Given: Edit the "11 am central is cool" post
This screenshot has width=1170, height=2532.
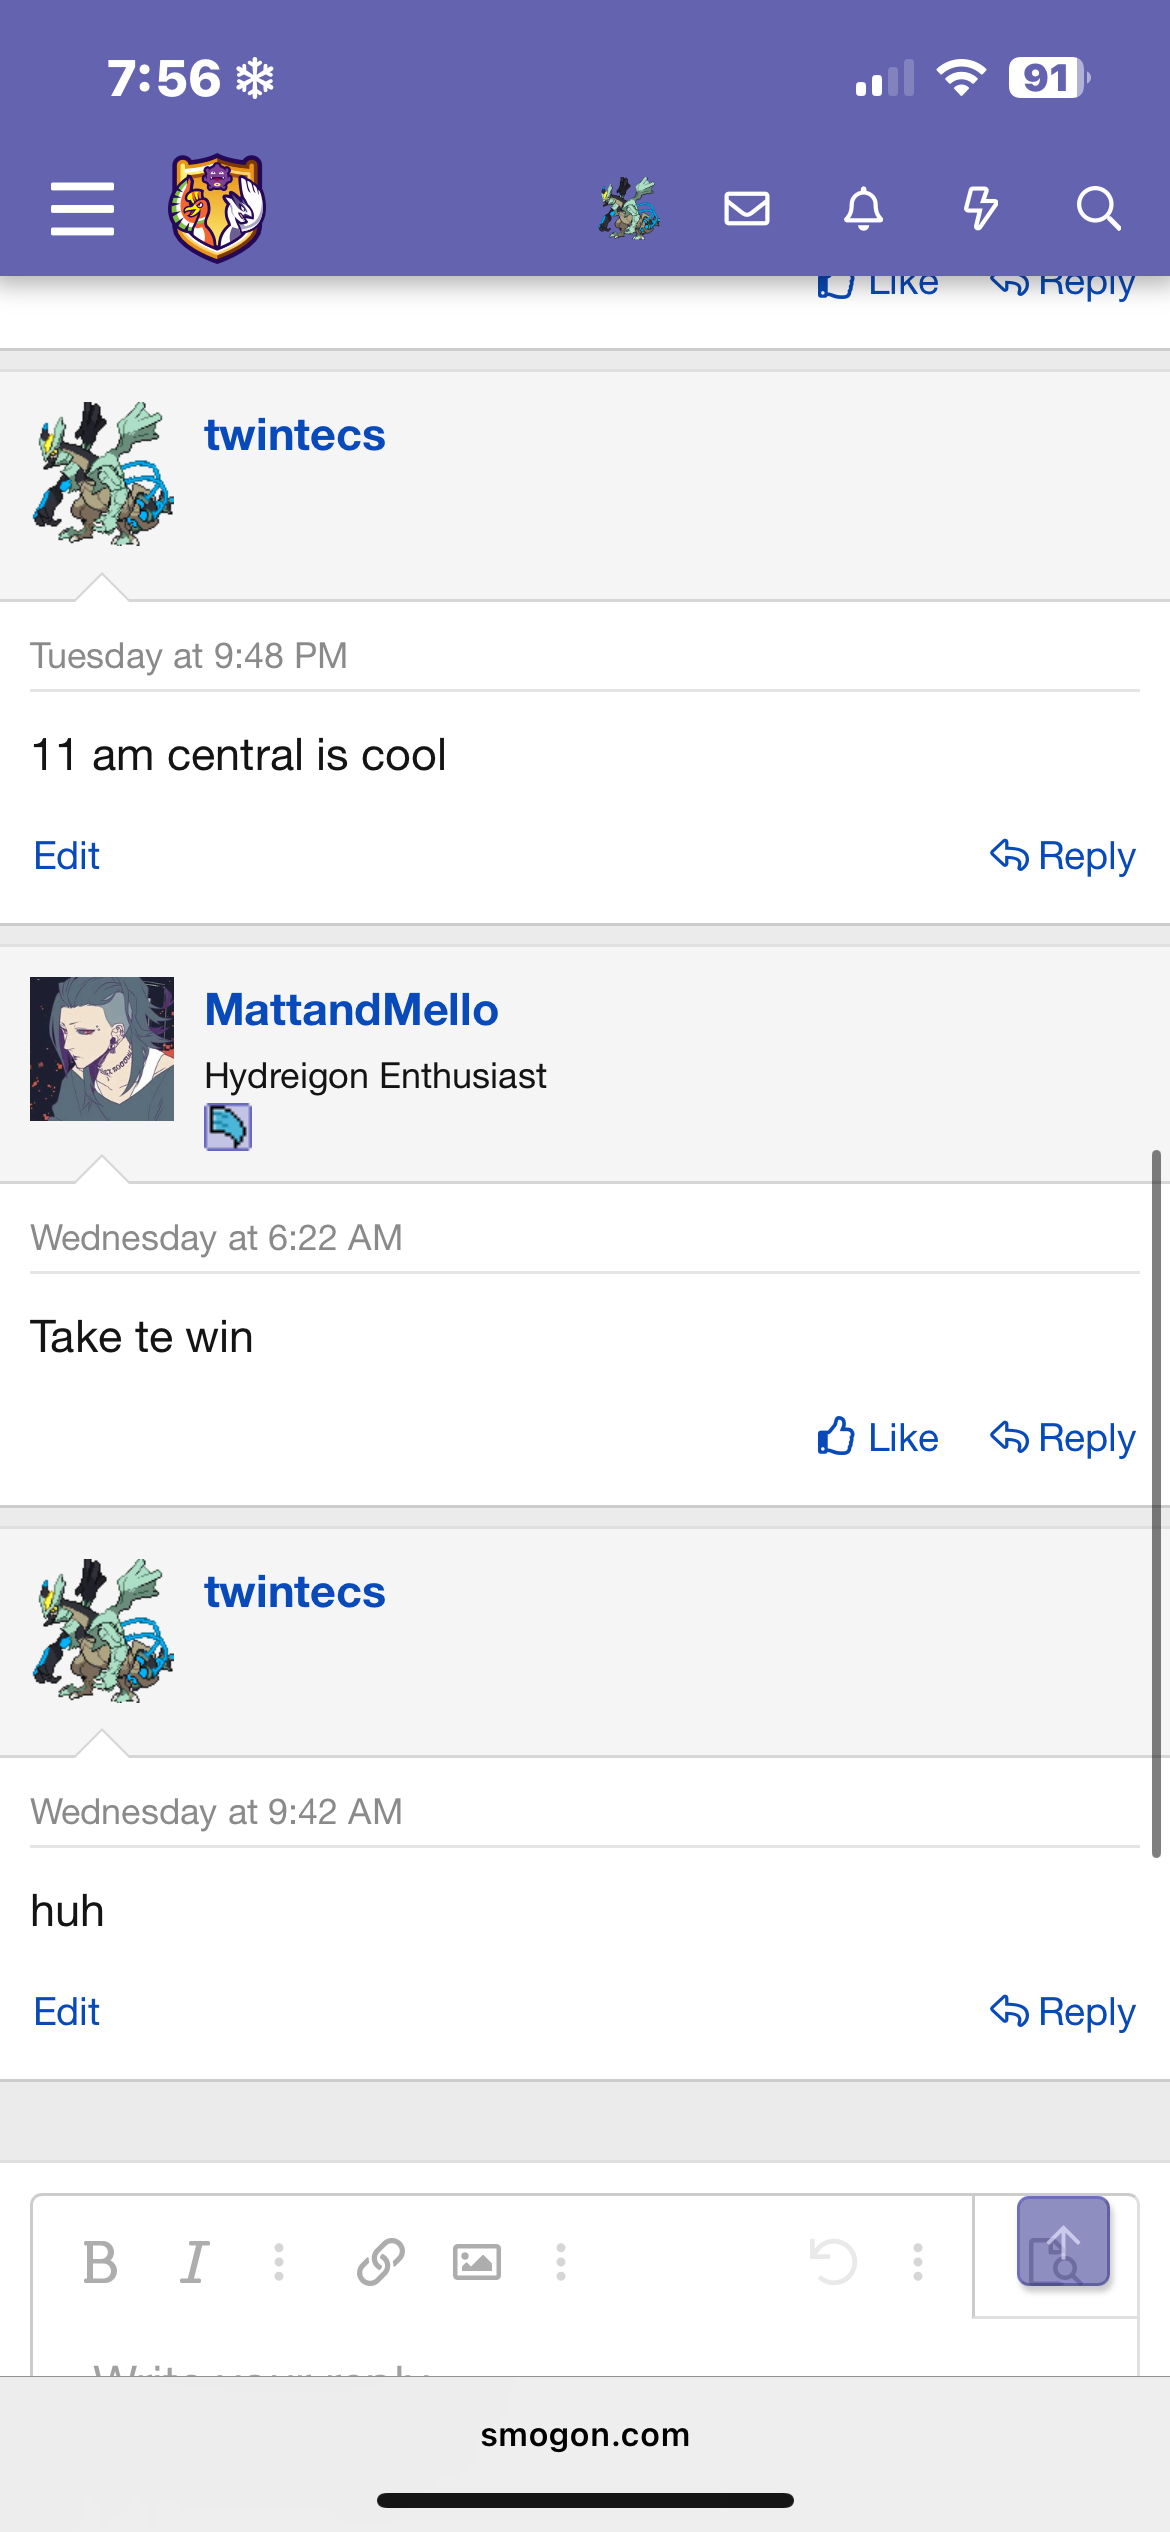Looking at the screenshot, I should click(x=66, y=856).
